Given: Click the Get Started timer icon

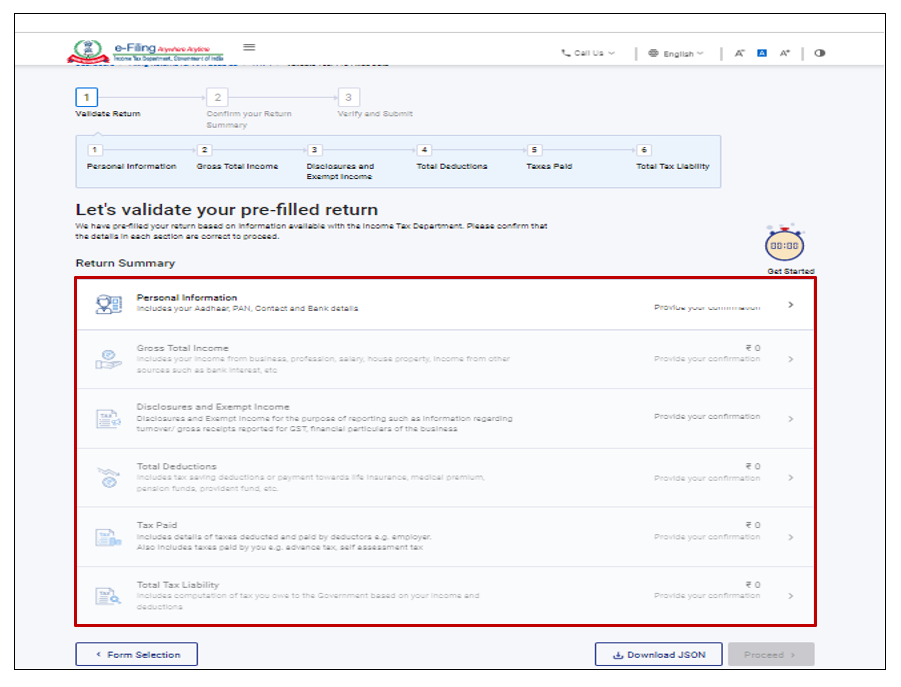Looking at the screenshot, I should pyautogui.click(x=784, y=245).
